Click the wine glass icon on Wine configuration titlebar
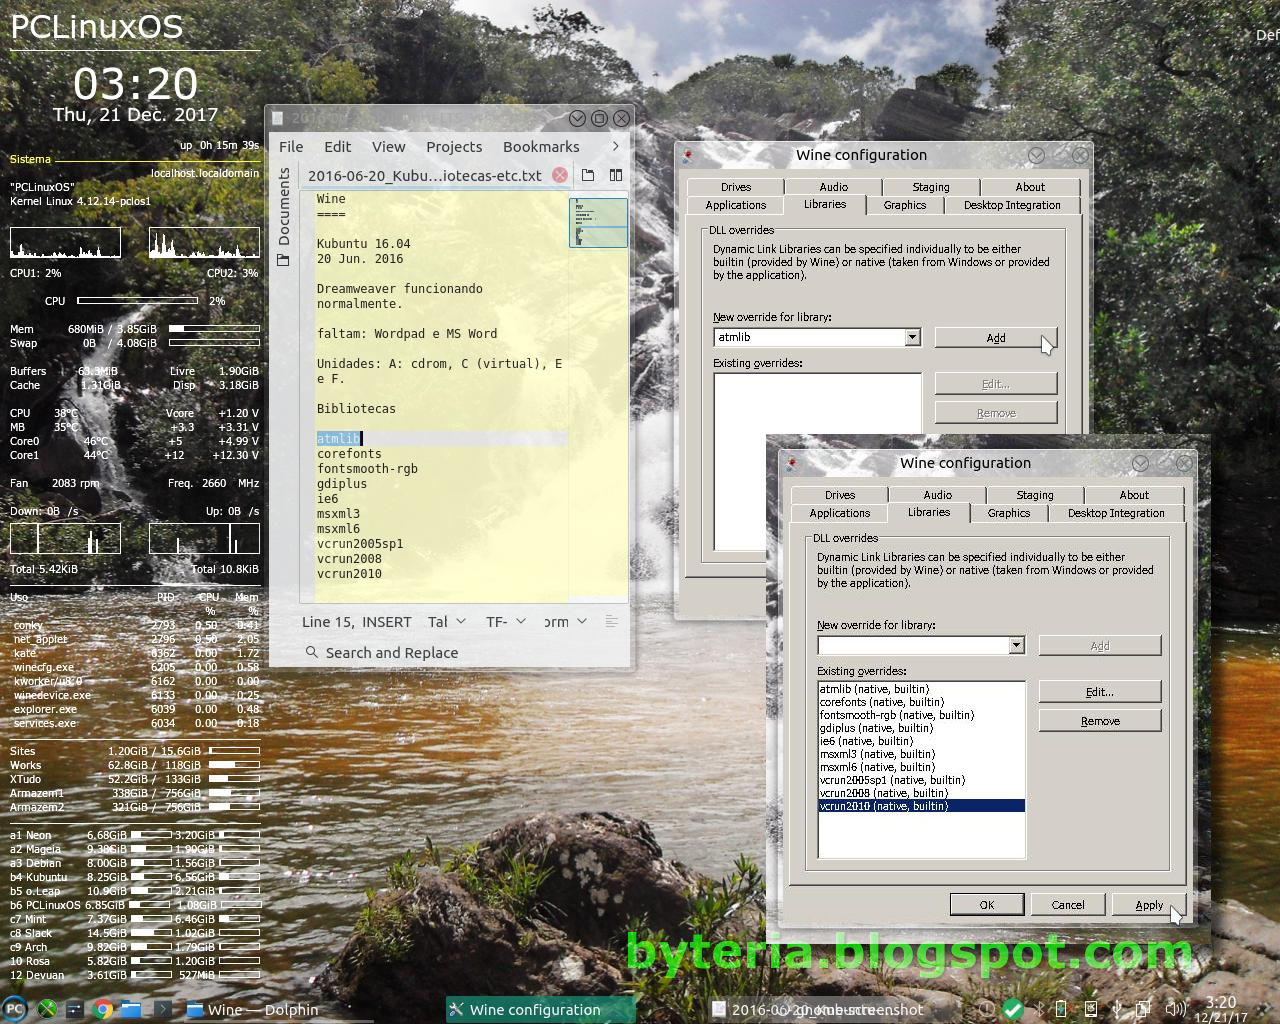Viewport: 1280px width, 1024px height. 790,463
